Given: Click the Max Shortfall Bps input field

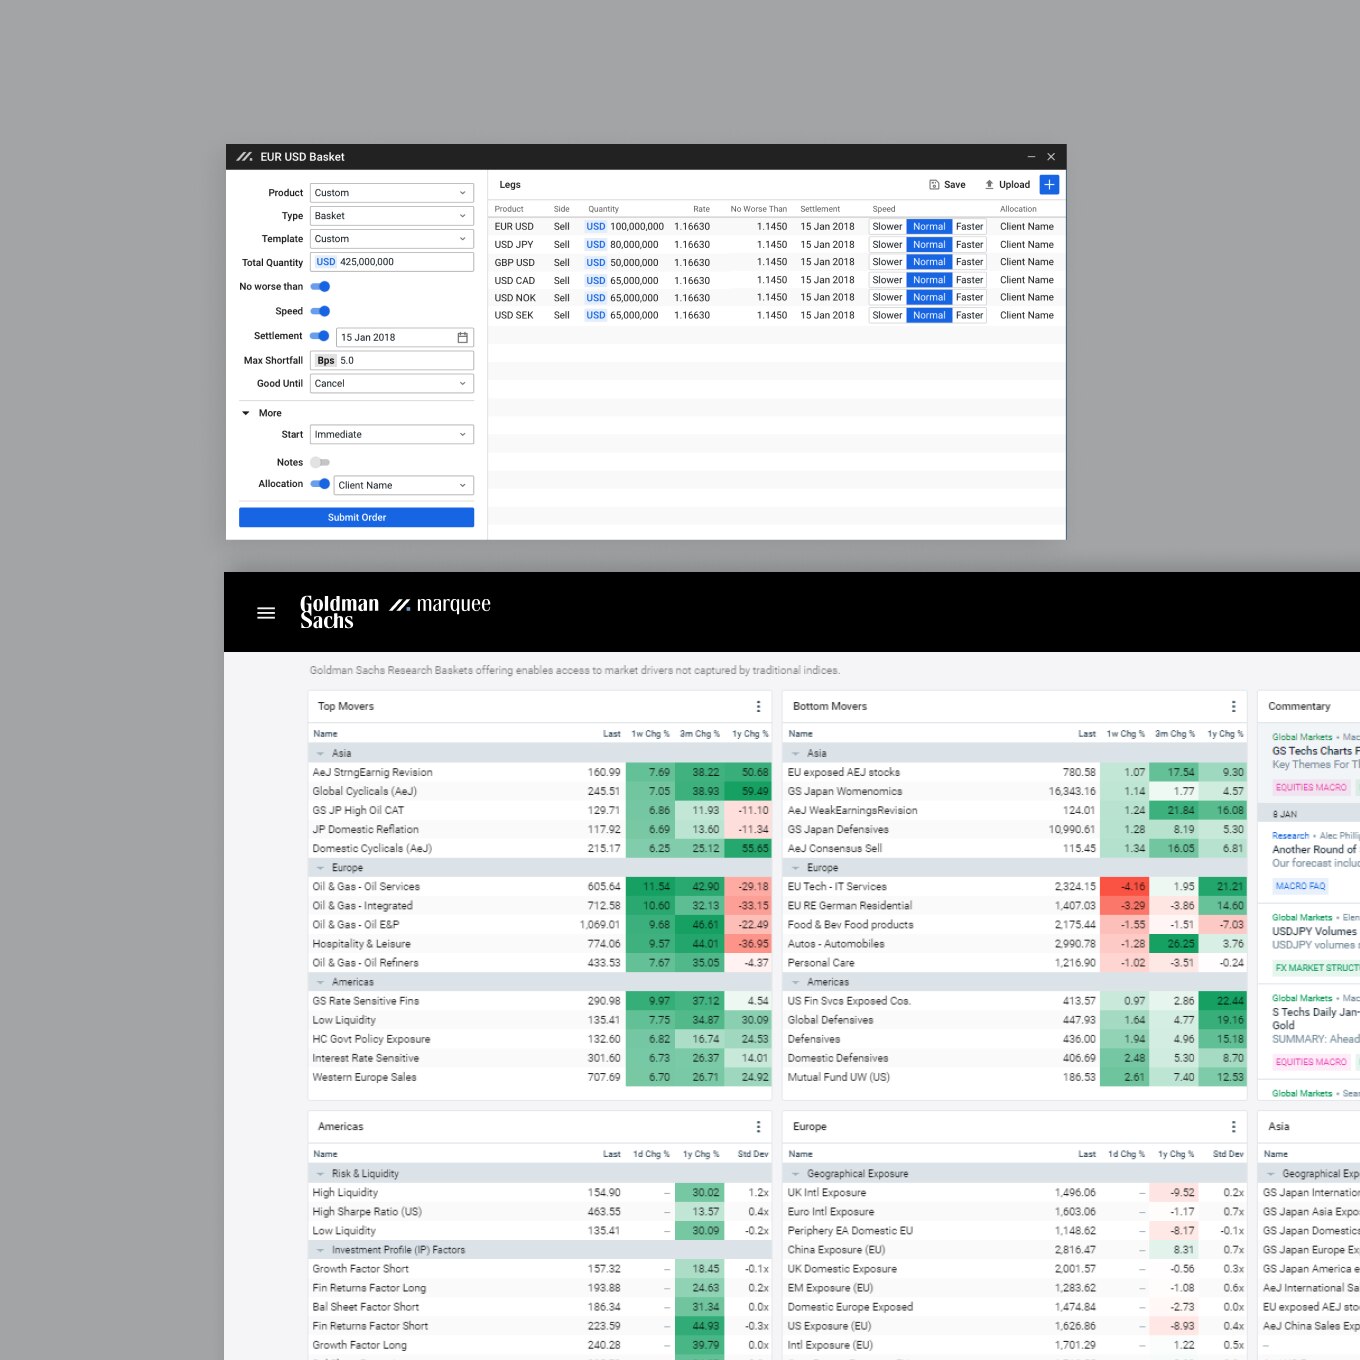Looking at the screenshot, I should [x=403, y=361].
